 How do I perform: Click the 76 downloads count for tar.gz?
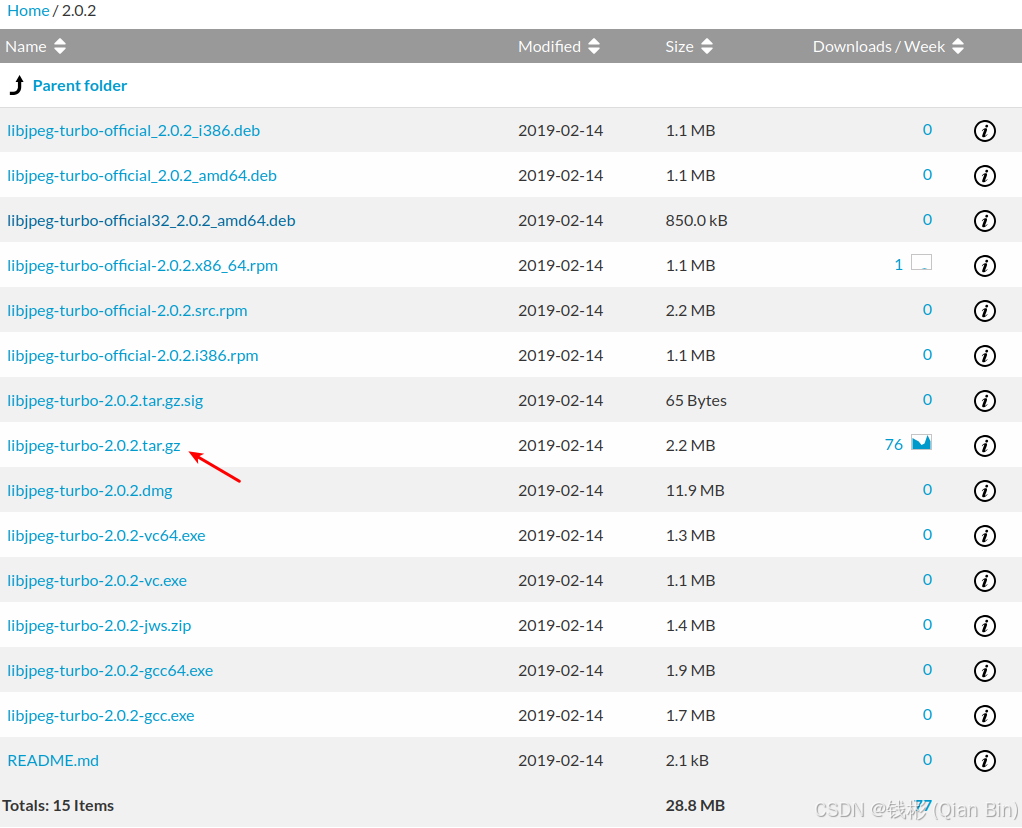coord(894,445)
